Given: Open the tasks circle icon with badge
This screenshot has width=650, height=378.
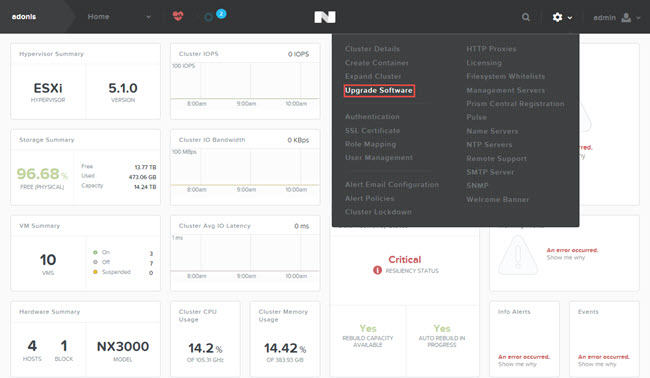Looking at the screenshot, I should (209, 17).
